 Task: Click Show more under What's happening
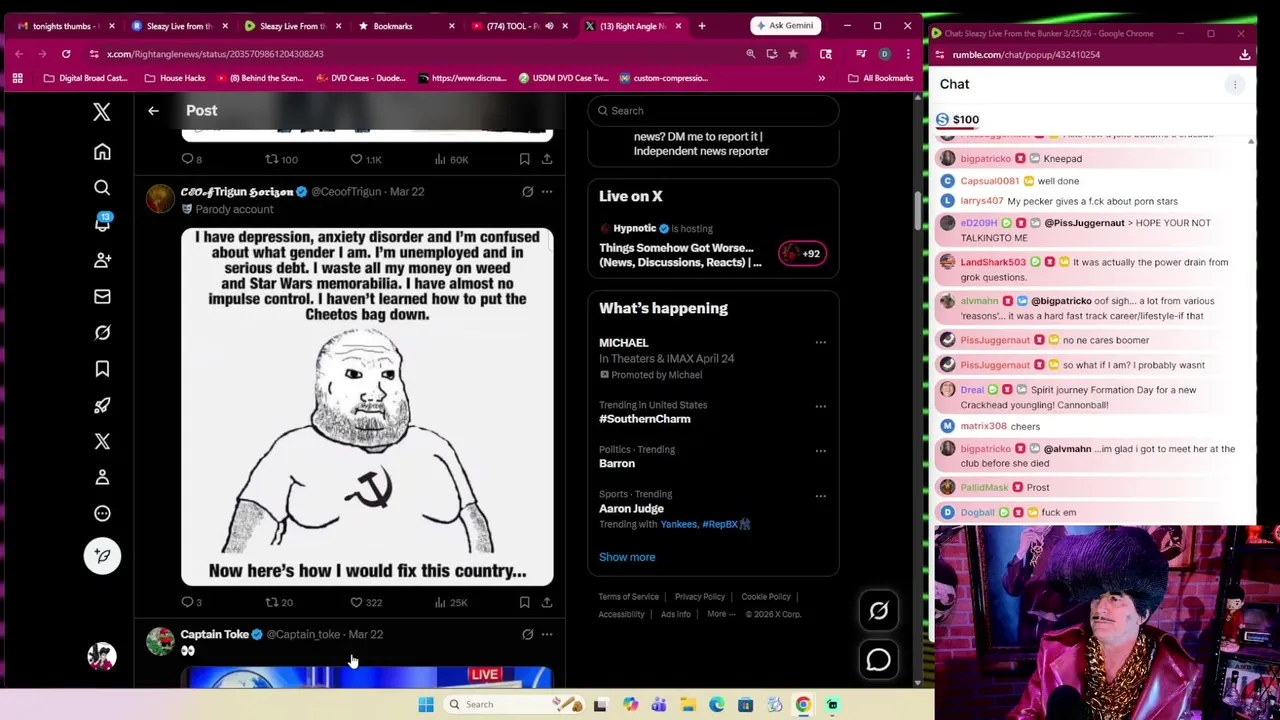click(627, 557)
